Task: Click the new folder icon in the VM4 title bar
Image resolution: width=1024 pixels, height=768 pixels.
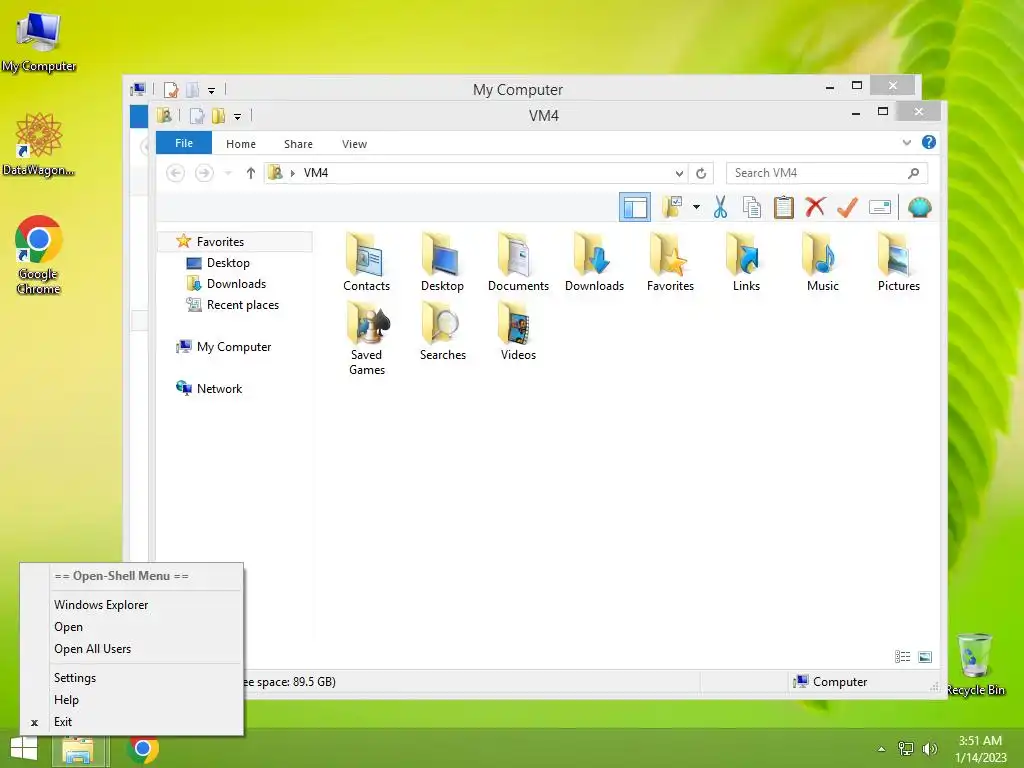Action: pyautogui.click(x=218, y=116)
